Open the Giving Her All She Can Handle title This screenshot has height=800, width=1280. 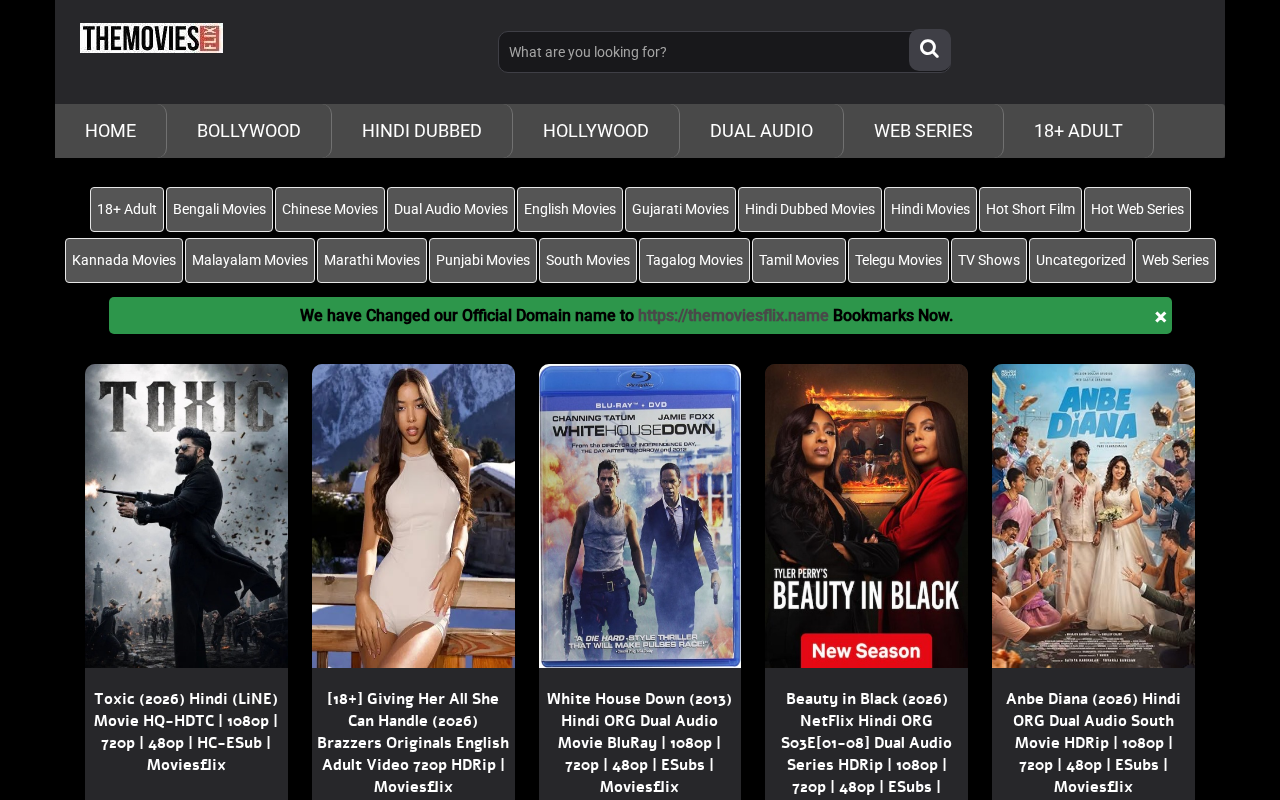(413, 743)
